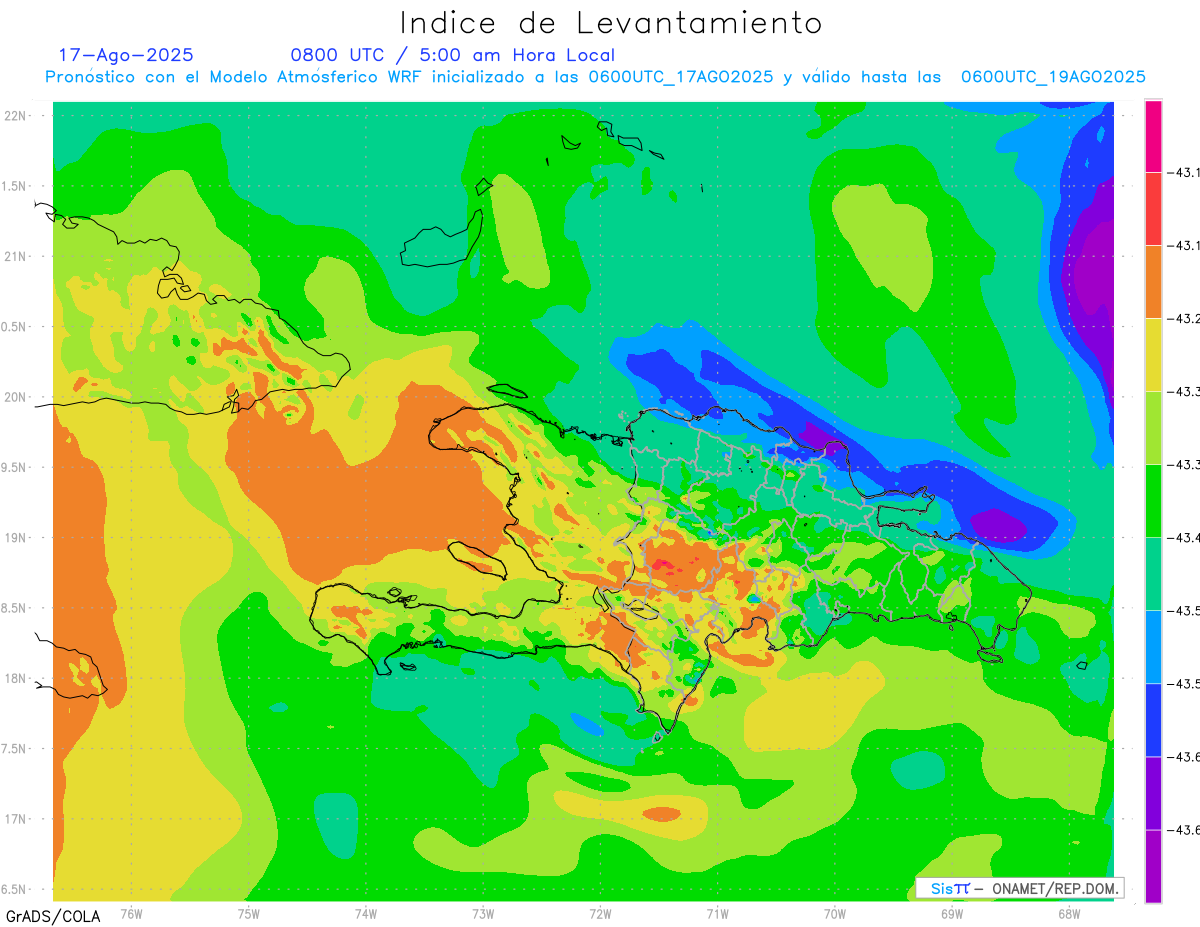The height and width of the screenshot is (927, 1200).
Task: Click the '68W' longitude label
Action: pyautogui.click(x=1068, y=913)
